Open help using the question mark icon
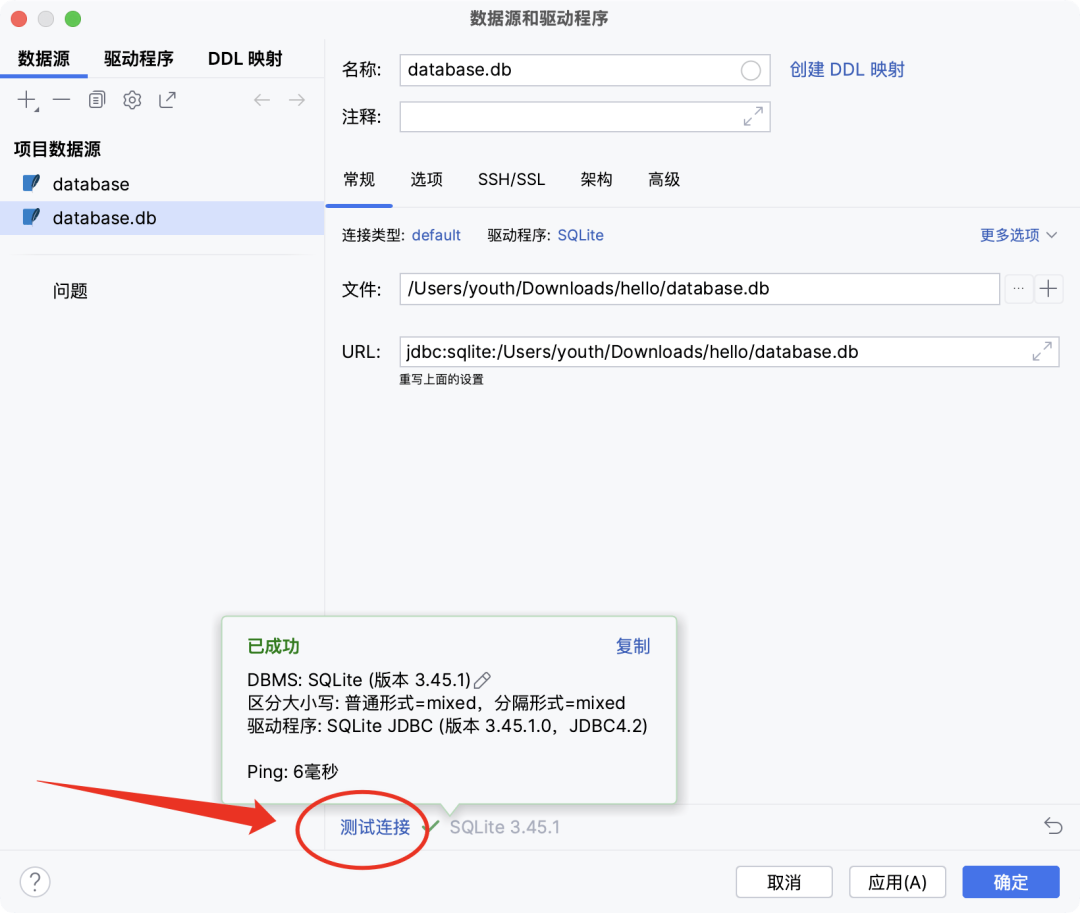1080x913 pixels. (34, 881)
